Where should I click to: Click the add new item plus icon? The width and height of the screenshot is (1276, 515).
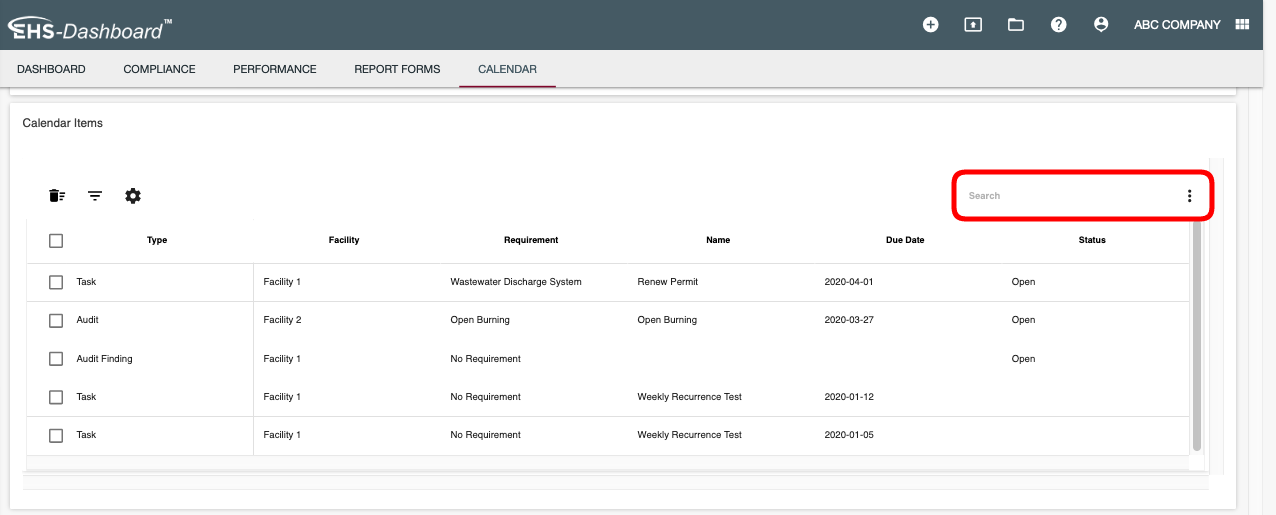[x=930, y=25]
